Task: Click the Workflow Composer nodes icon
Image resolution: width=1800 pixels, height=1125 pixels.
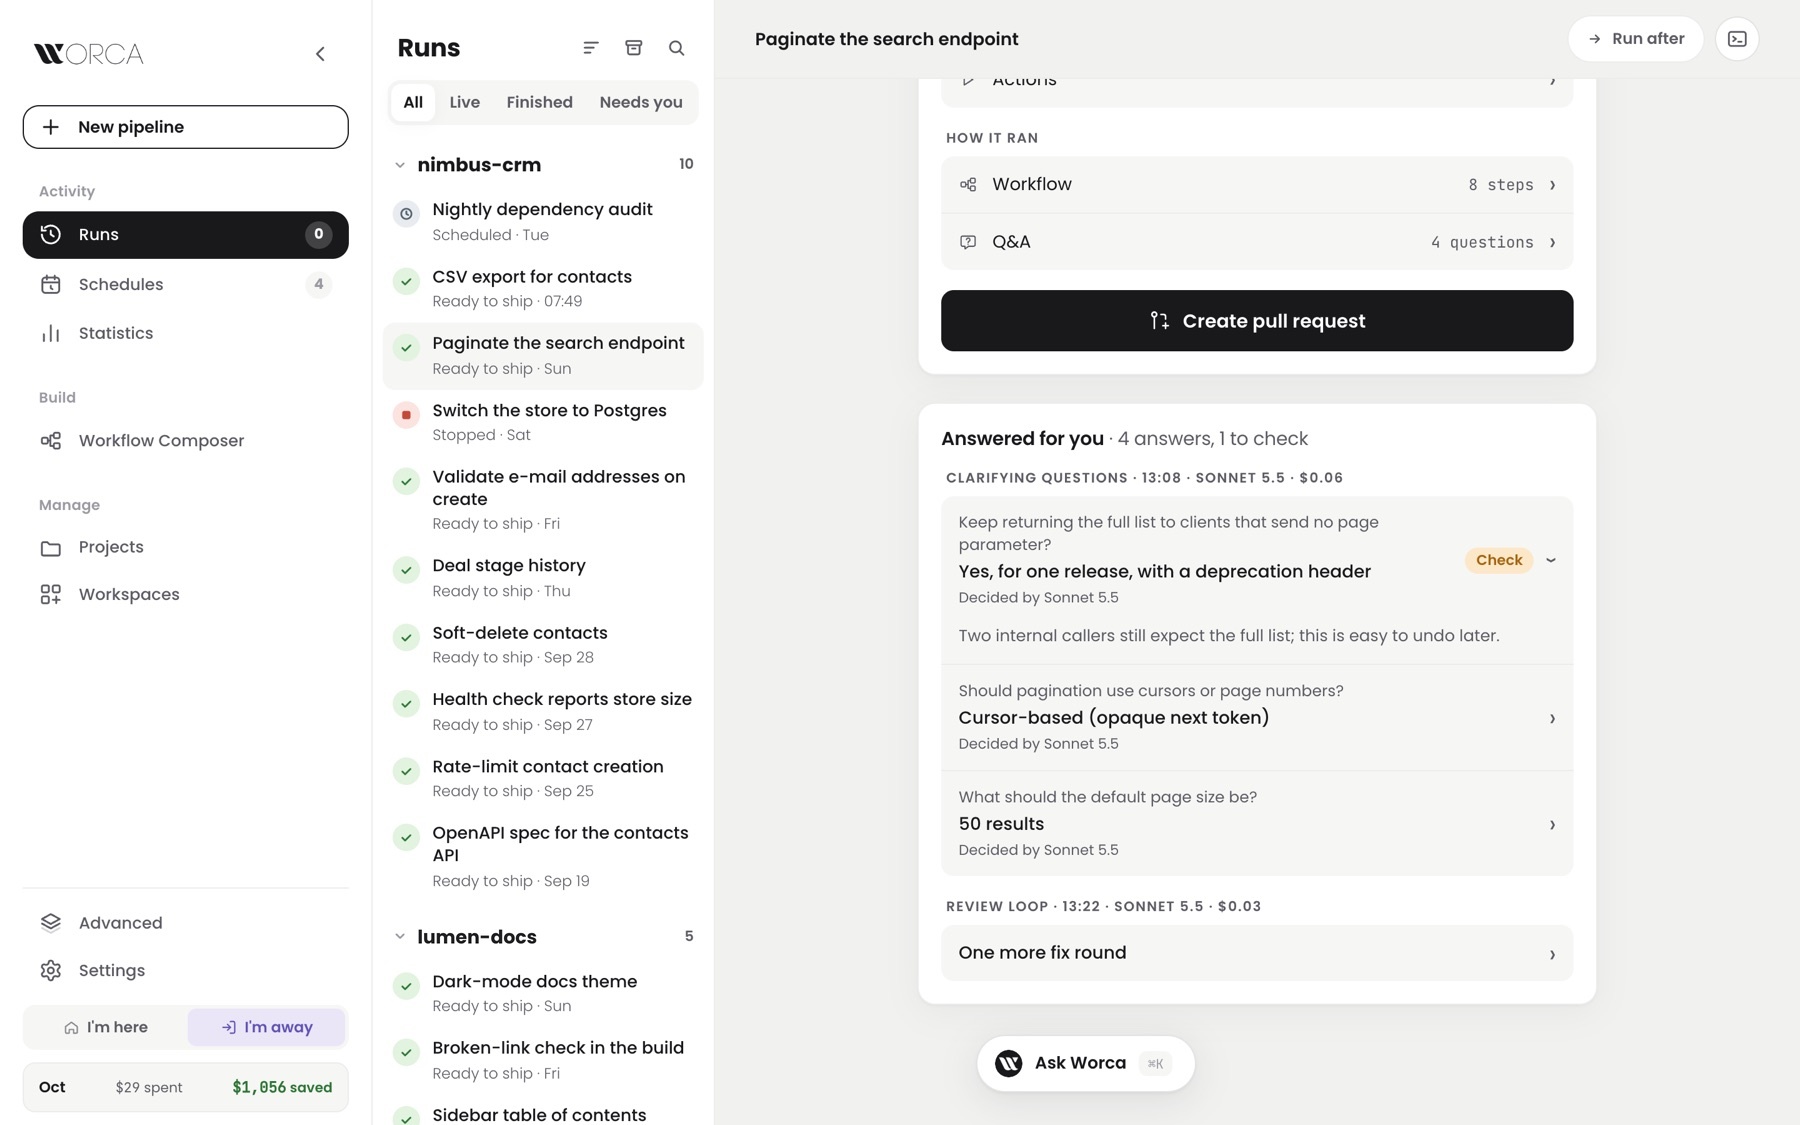Action: click(x=51, y=441)
